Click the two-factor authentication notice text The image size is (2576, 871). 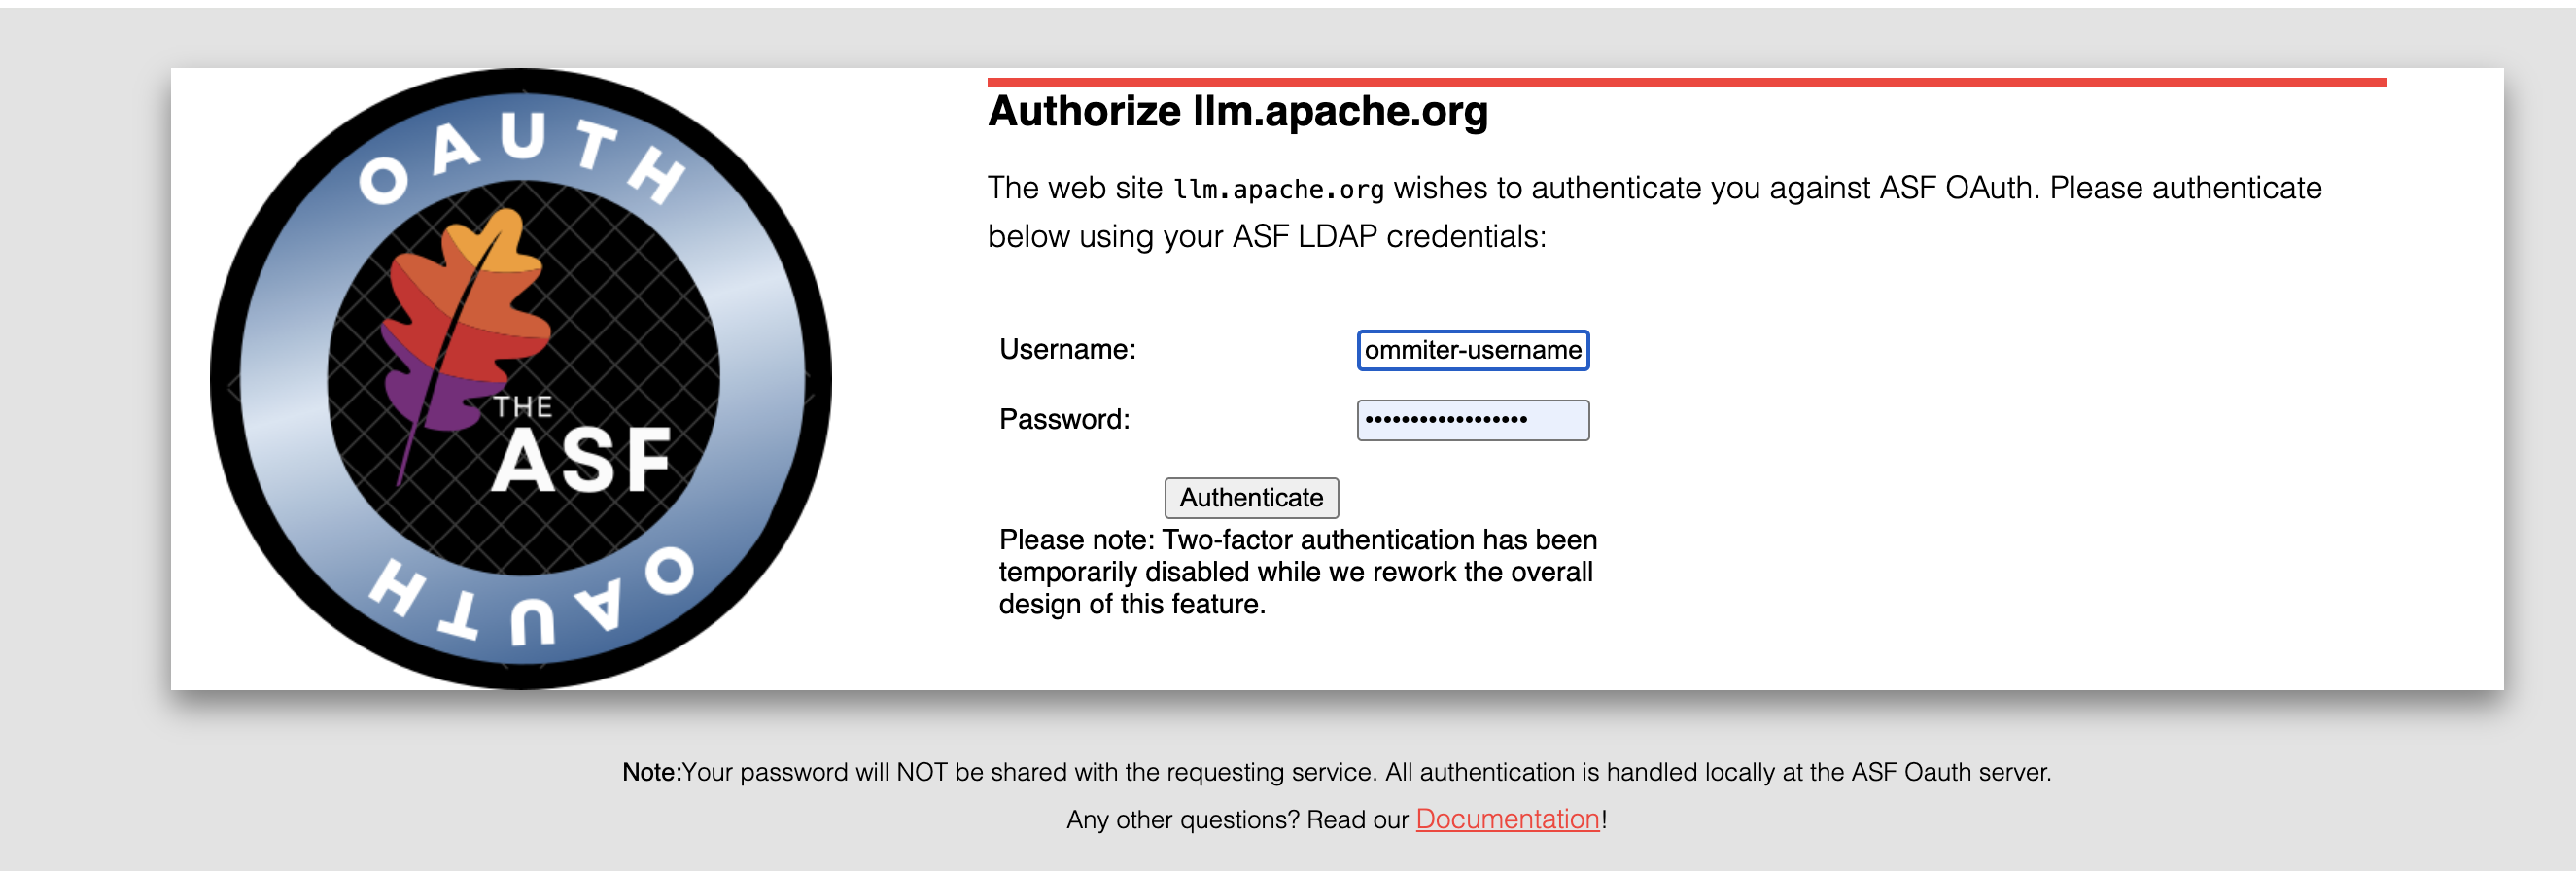[x=1298, y=572]
